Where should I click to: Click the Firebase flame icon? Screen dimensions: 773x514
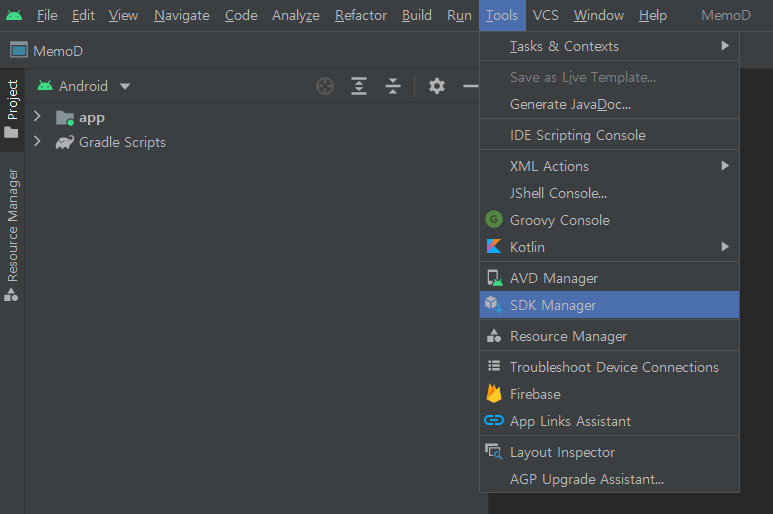[494, 393]
